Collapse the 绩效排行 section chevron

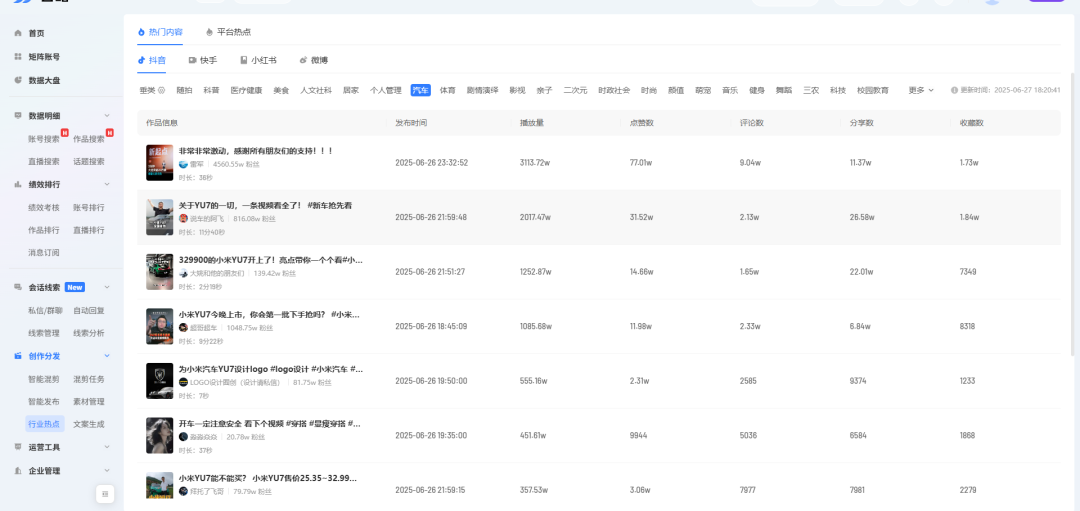(x=107, y=184)
